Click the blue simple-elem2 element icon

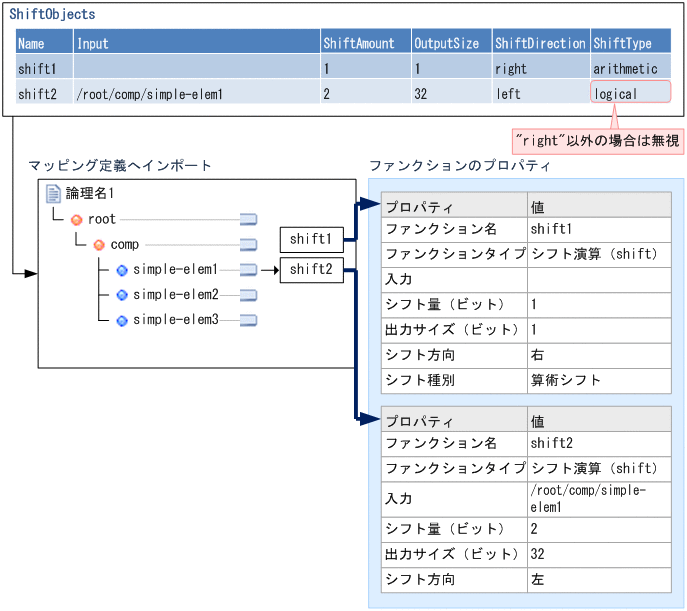tap(122, 295)
